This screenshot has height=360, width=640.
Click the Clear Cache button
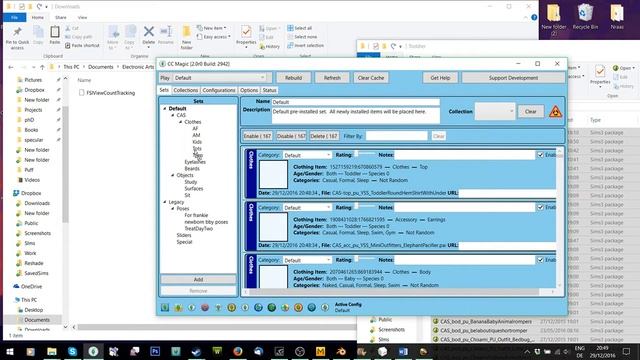coord(371,78)
